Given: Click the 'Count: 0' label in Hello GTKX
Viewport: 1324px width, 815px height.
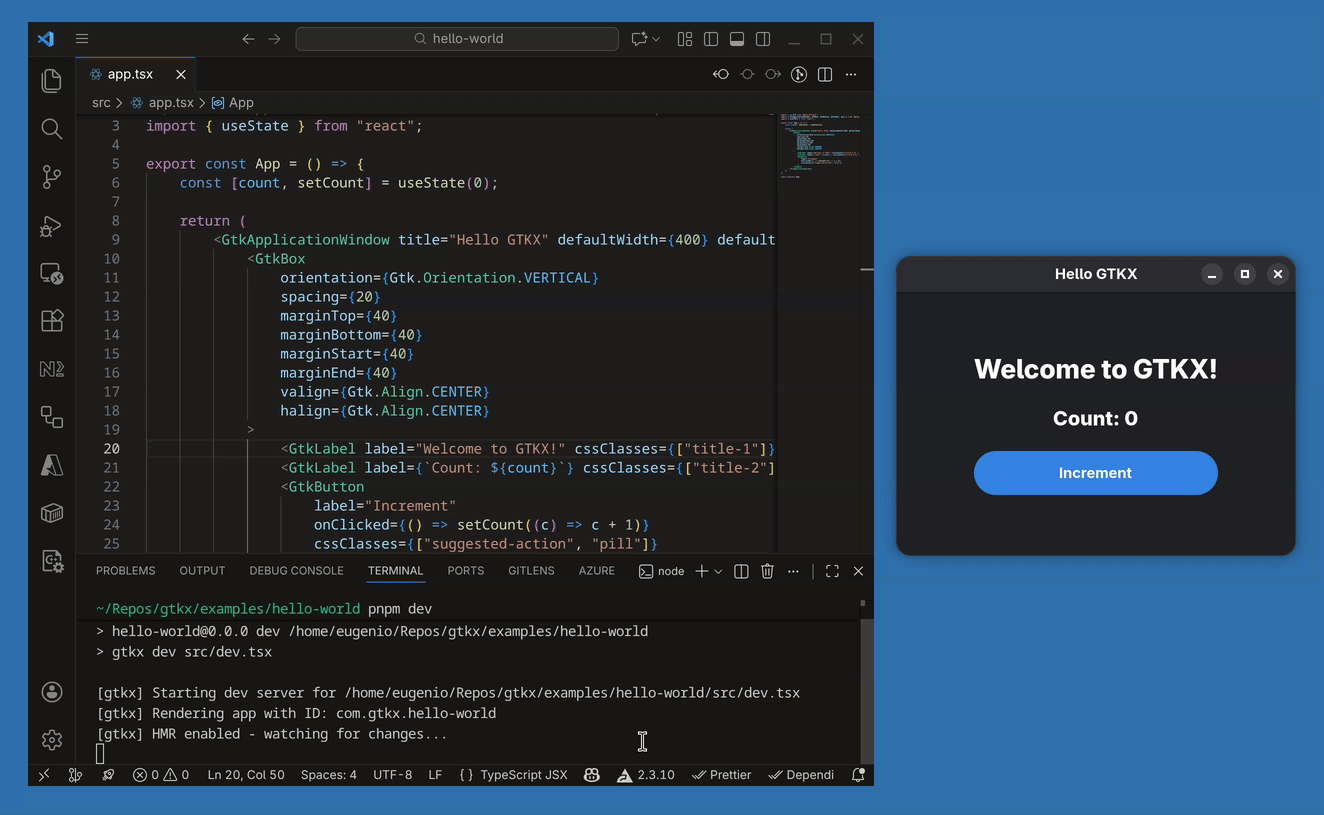Looking at the screenshot, I should point(1095,418).
